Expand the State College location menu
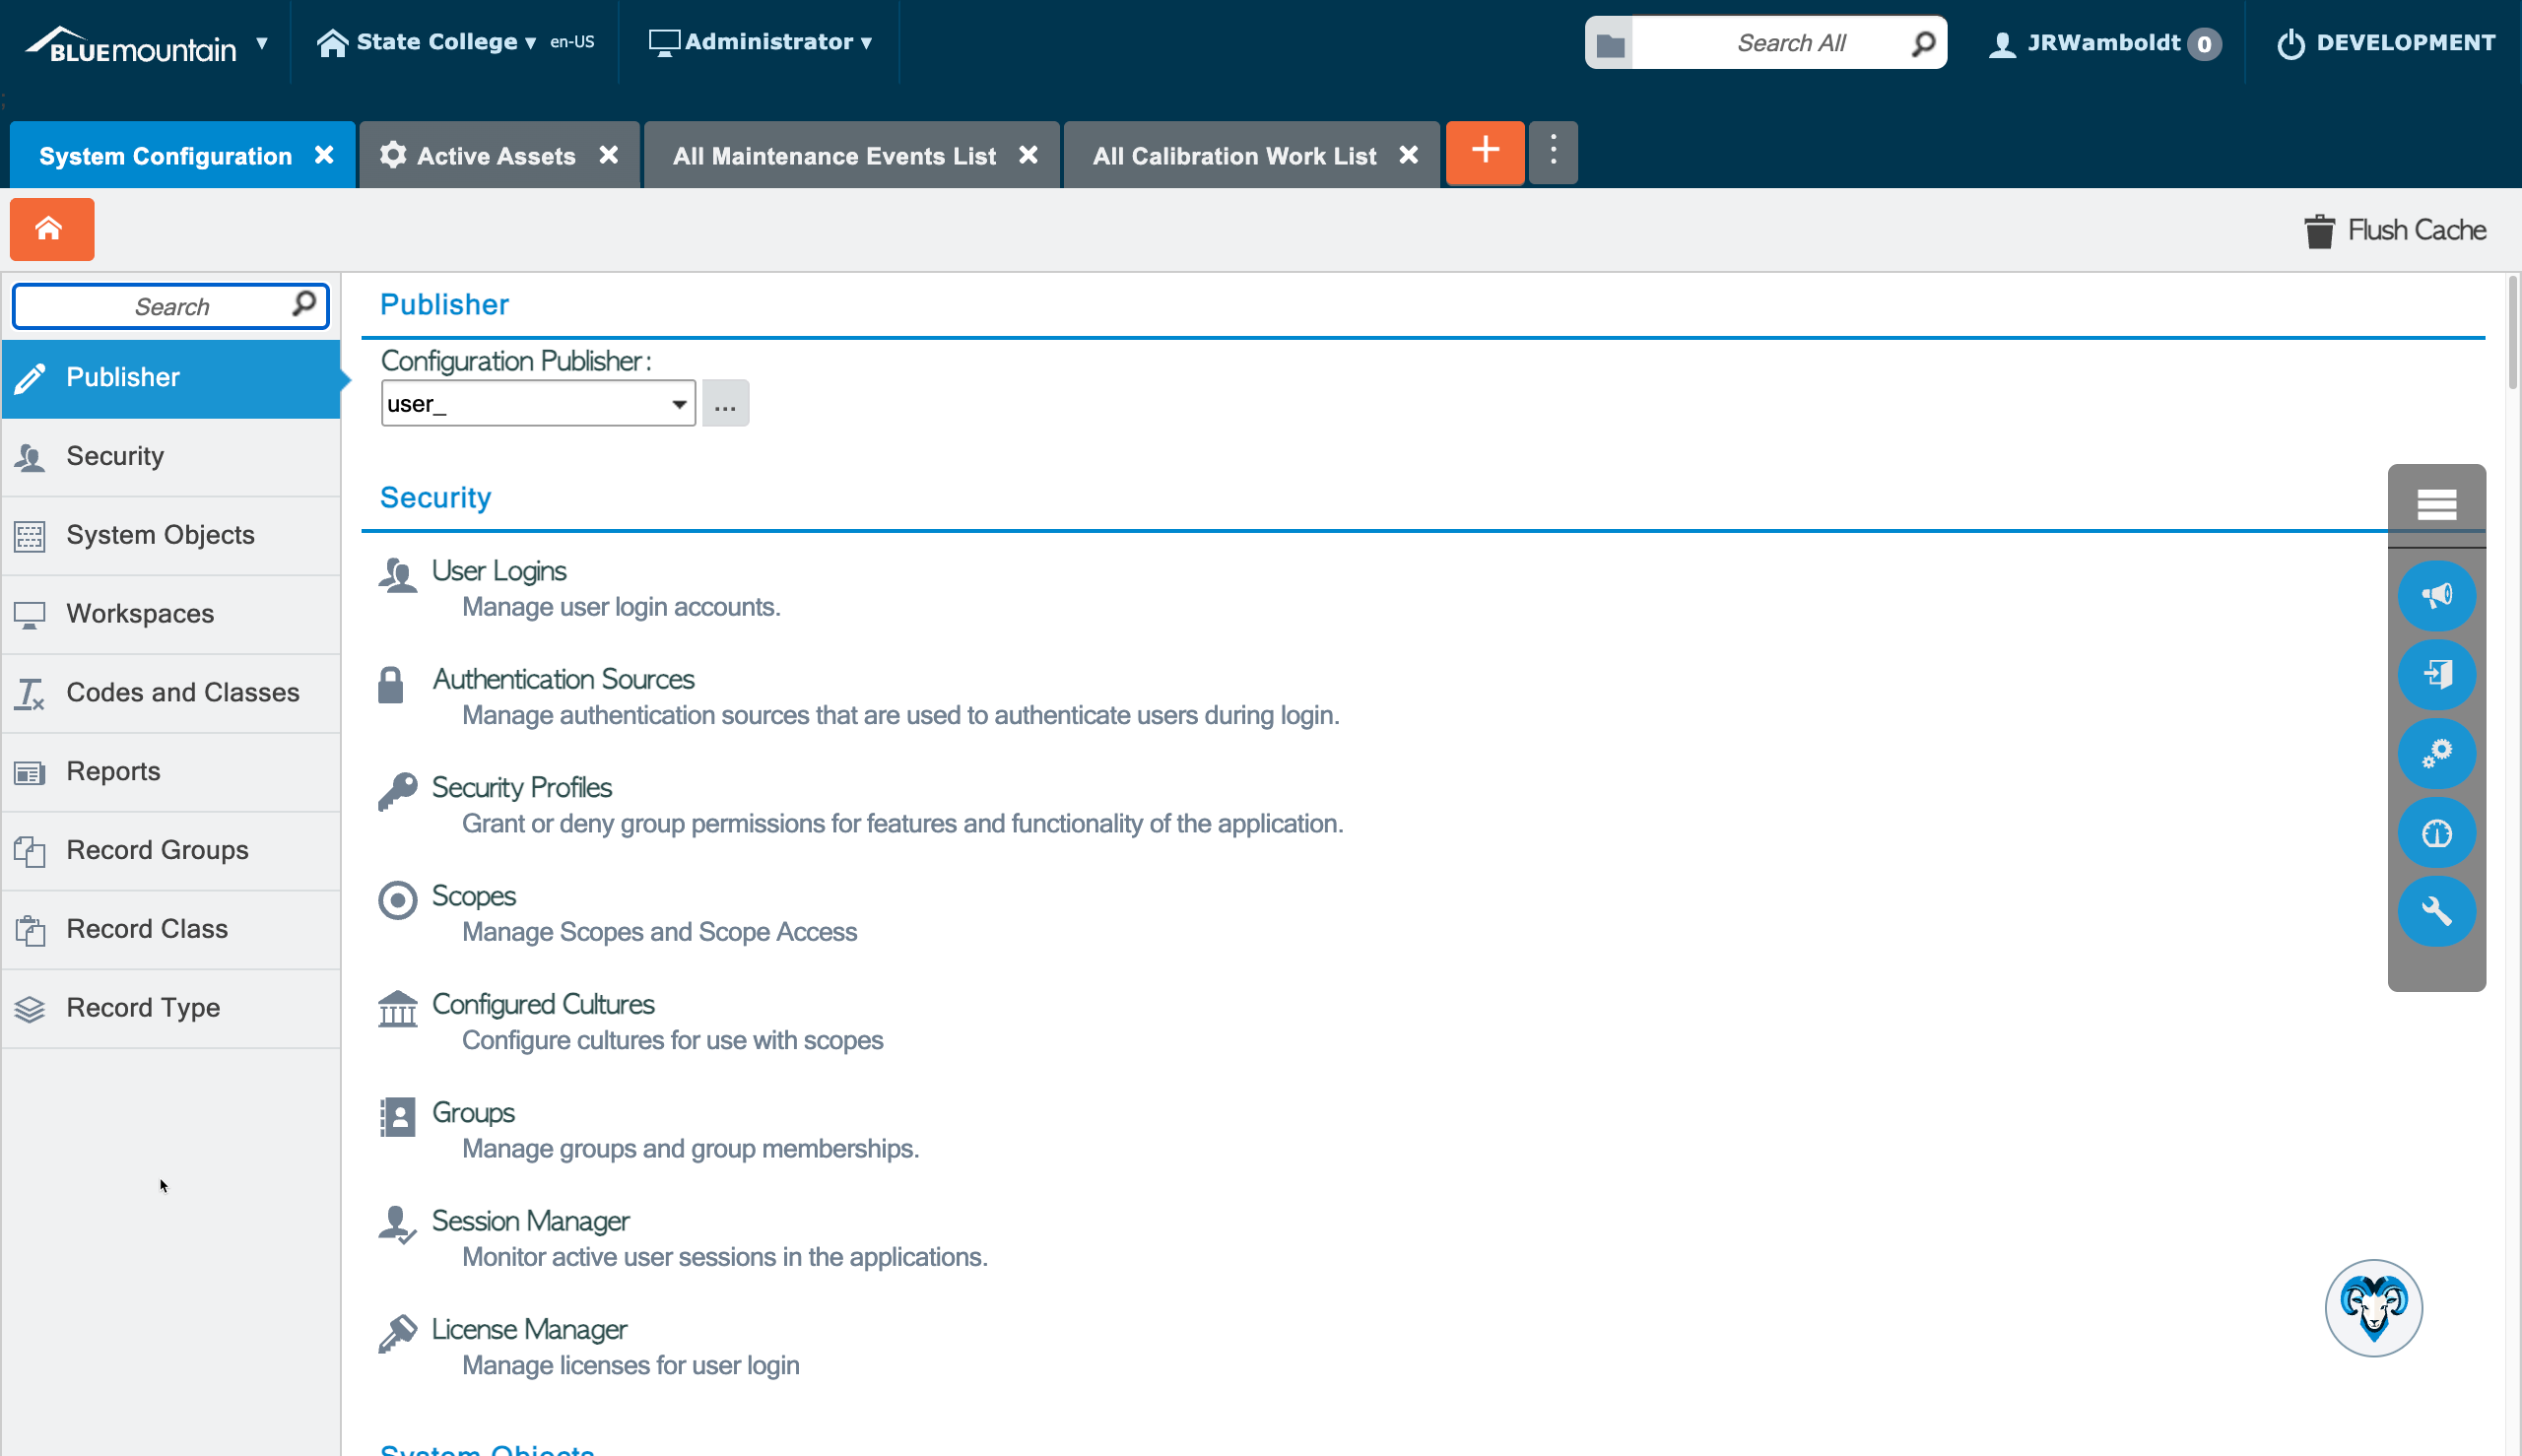 pyautogui.click(x=437, y=42)
